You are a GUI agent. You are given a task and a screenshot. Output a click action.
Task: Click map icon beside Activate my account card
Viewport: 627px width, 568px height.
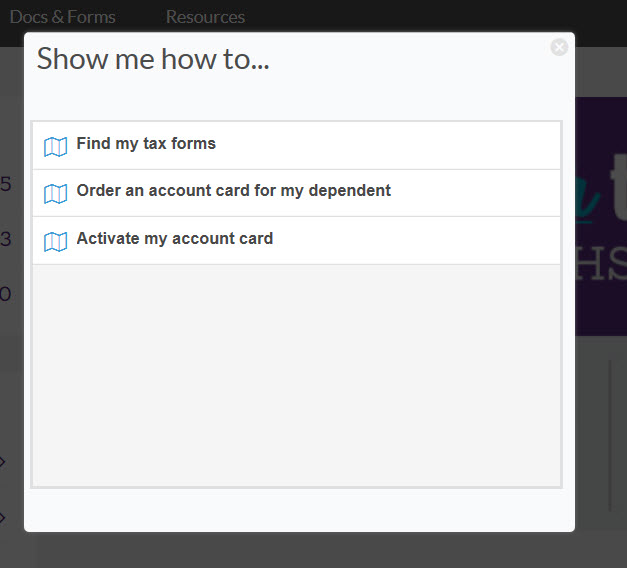point(56,242)
